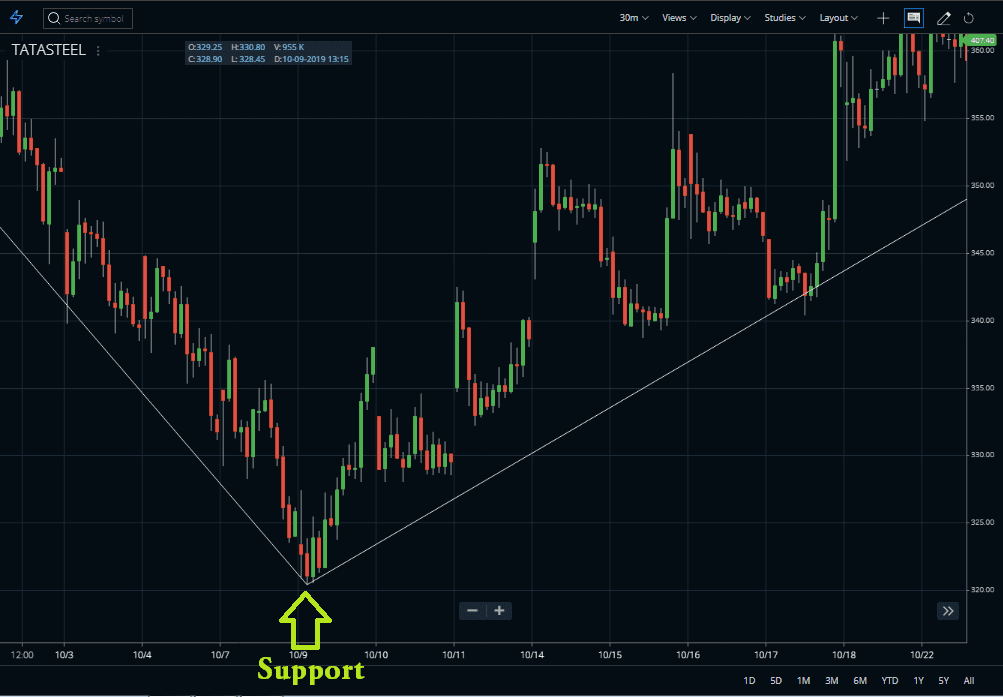Image resolution: width=1003 pixels, height=697 pixels.
Task: Click the 10/3 date axis label
Action: tap(64, 655)
